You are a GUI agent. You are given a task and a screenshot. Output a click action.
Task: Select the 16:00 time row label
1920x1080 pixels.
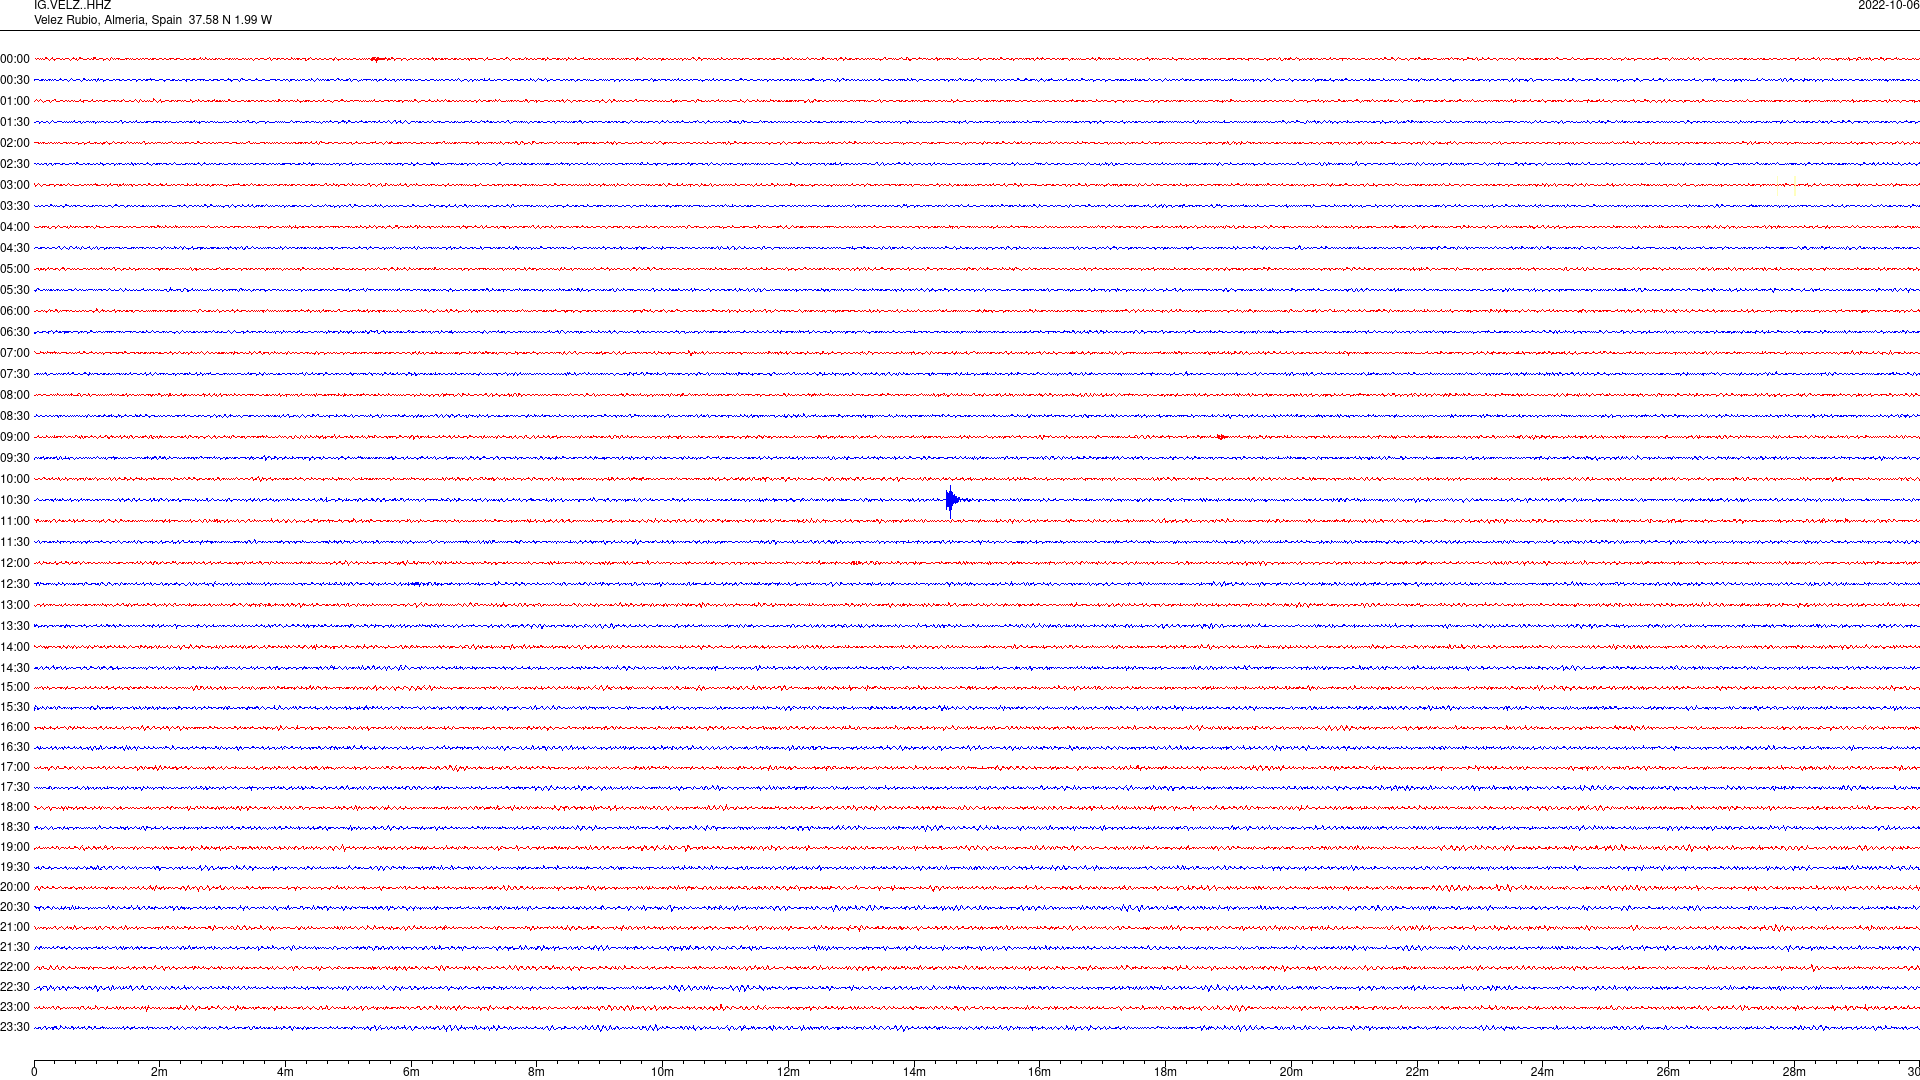pyautogui.click(x=15, y=727)
